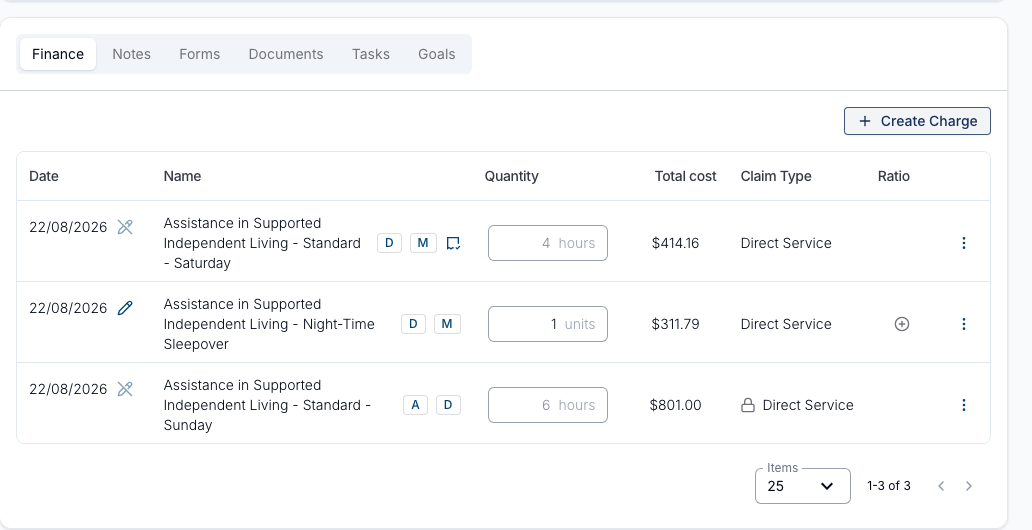
Task: Click the M badge on the Night-Time Sleepover charge
Action: [447, 324]
